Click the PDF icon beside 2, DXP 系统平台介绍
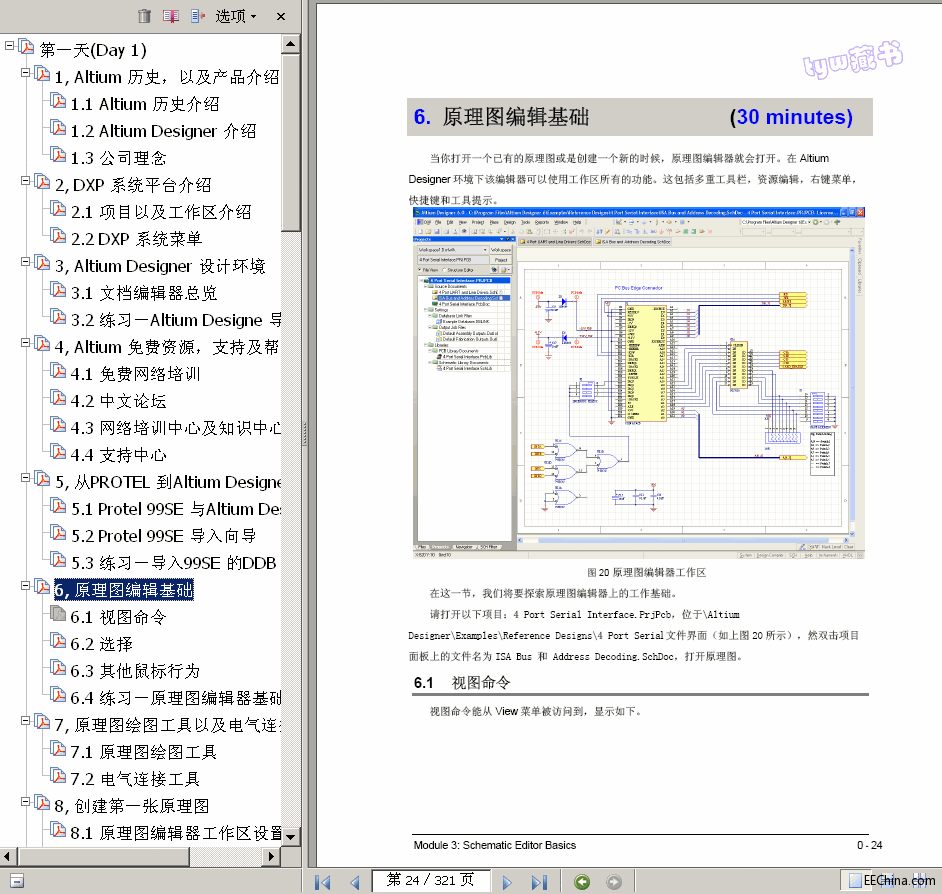Image resolution: width=942 pixels, height=894 pixels. [x=42, y=181]
